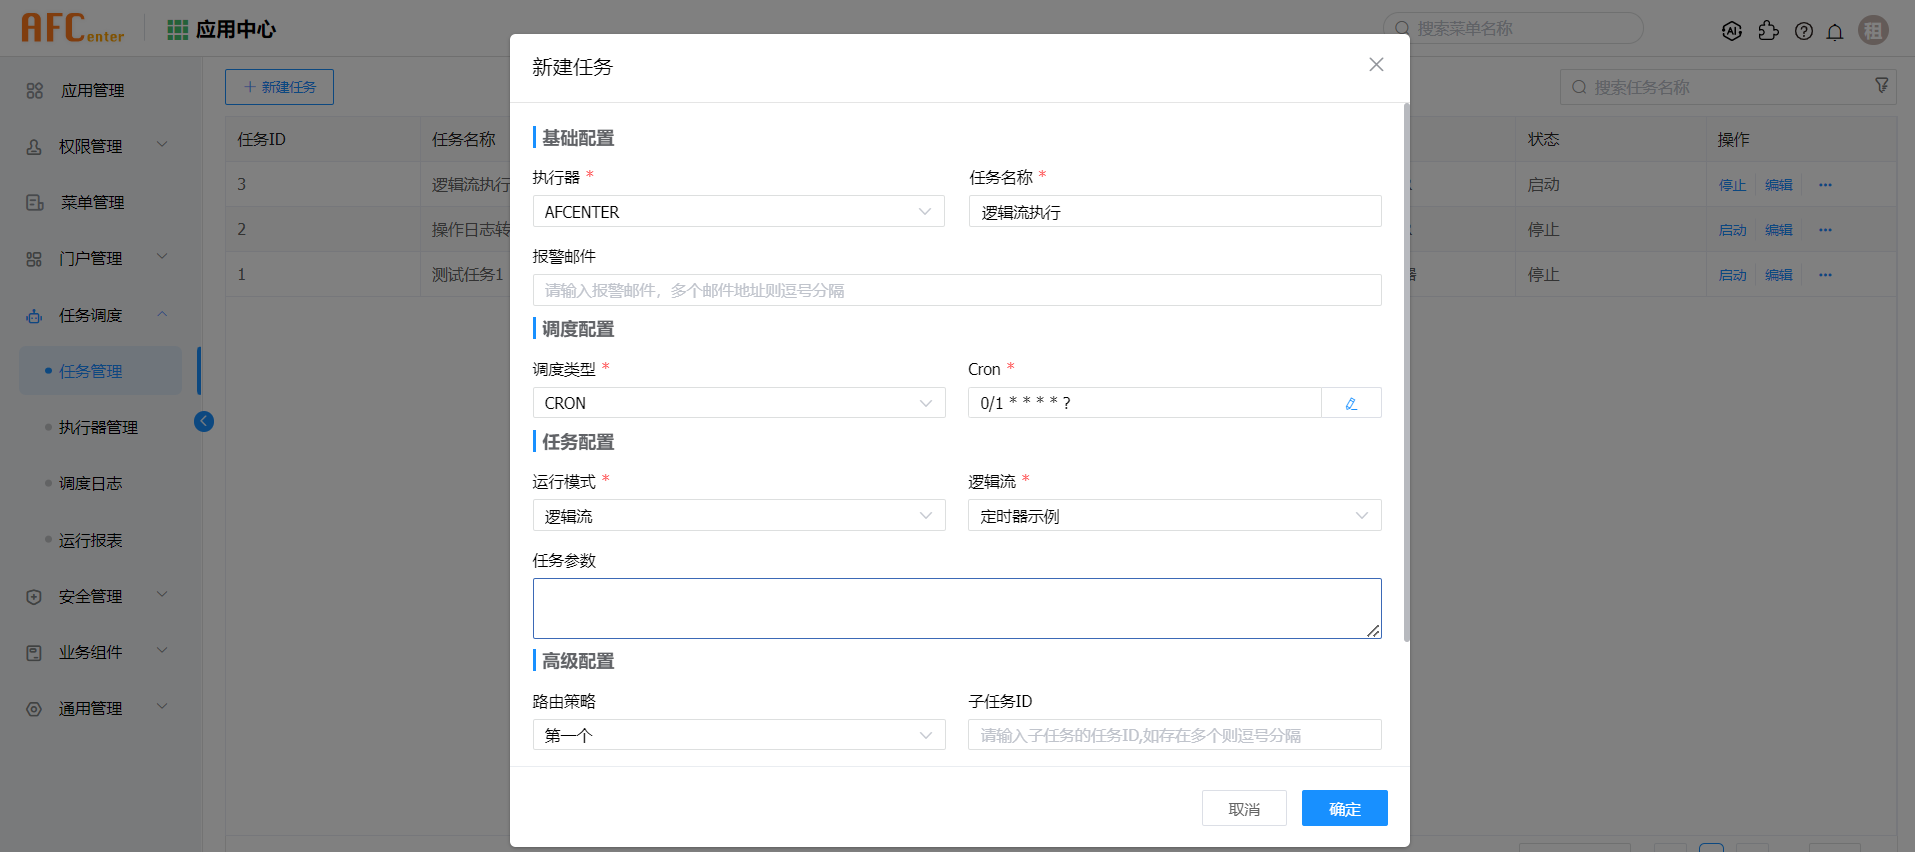Open the 逻辑流 定时器示例 dropdown
The image size is (1915, 852).
pyautogui.click(x=1174, y=516)
